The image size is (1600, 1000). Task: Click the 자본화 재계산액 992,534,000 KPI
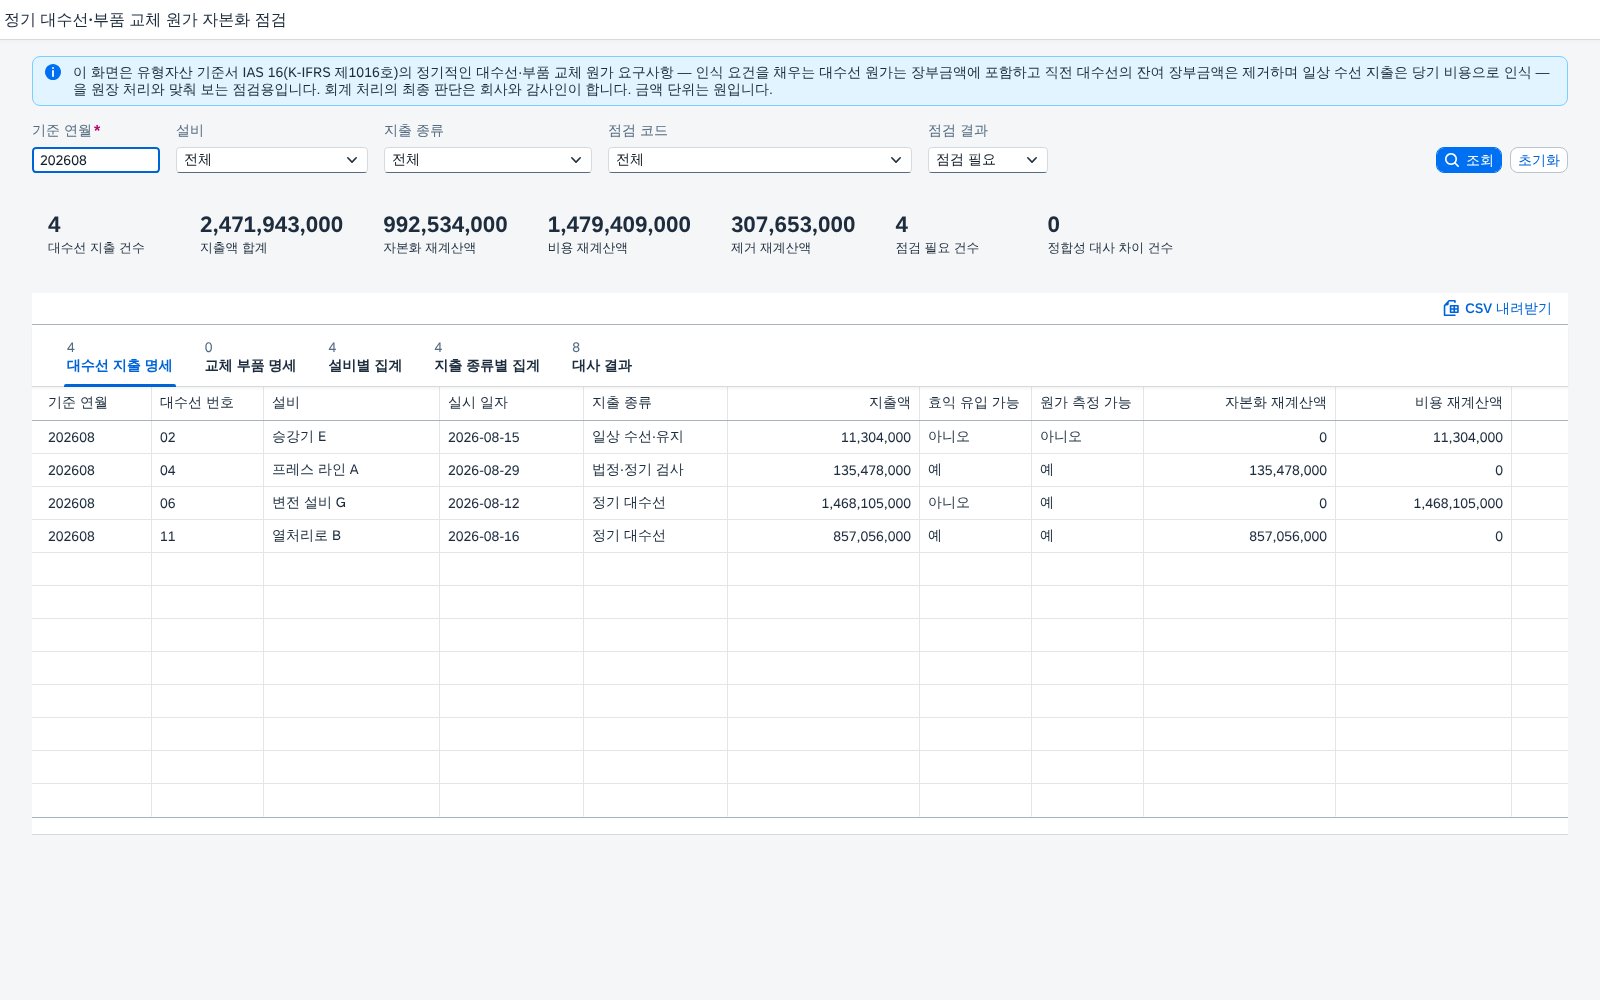coord(445,234)
